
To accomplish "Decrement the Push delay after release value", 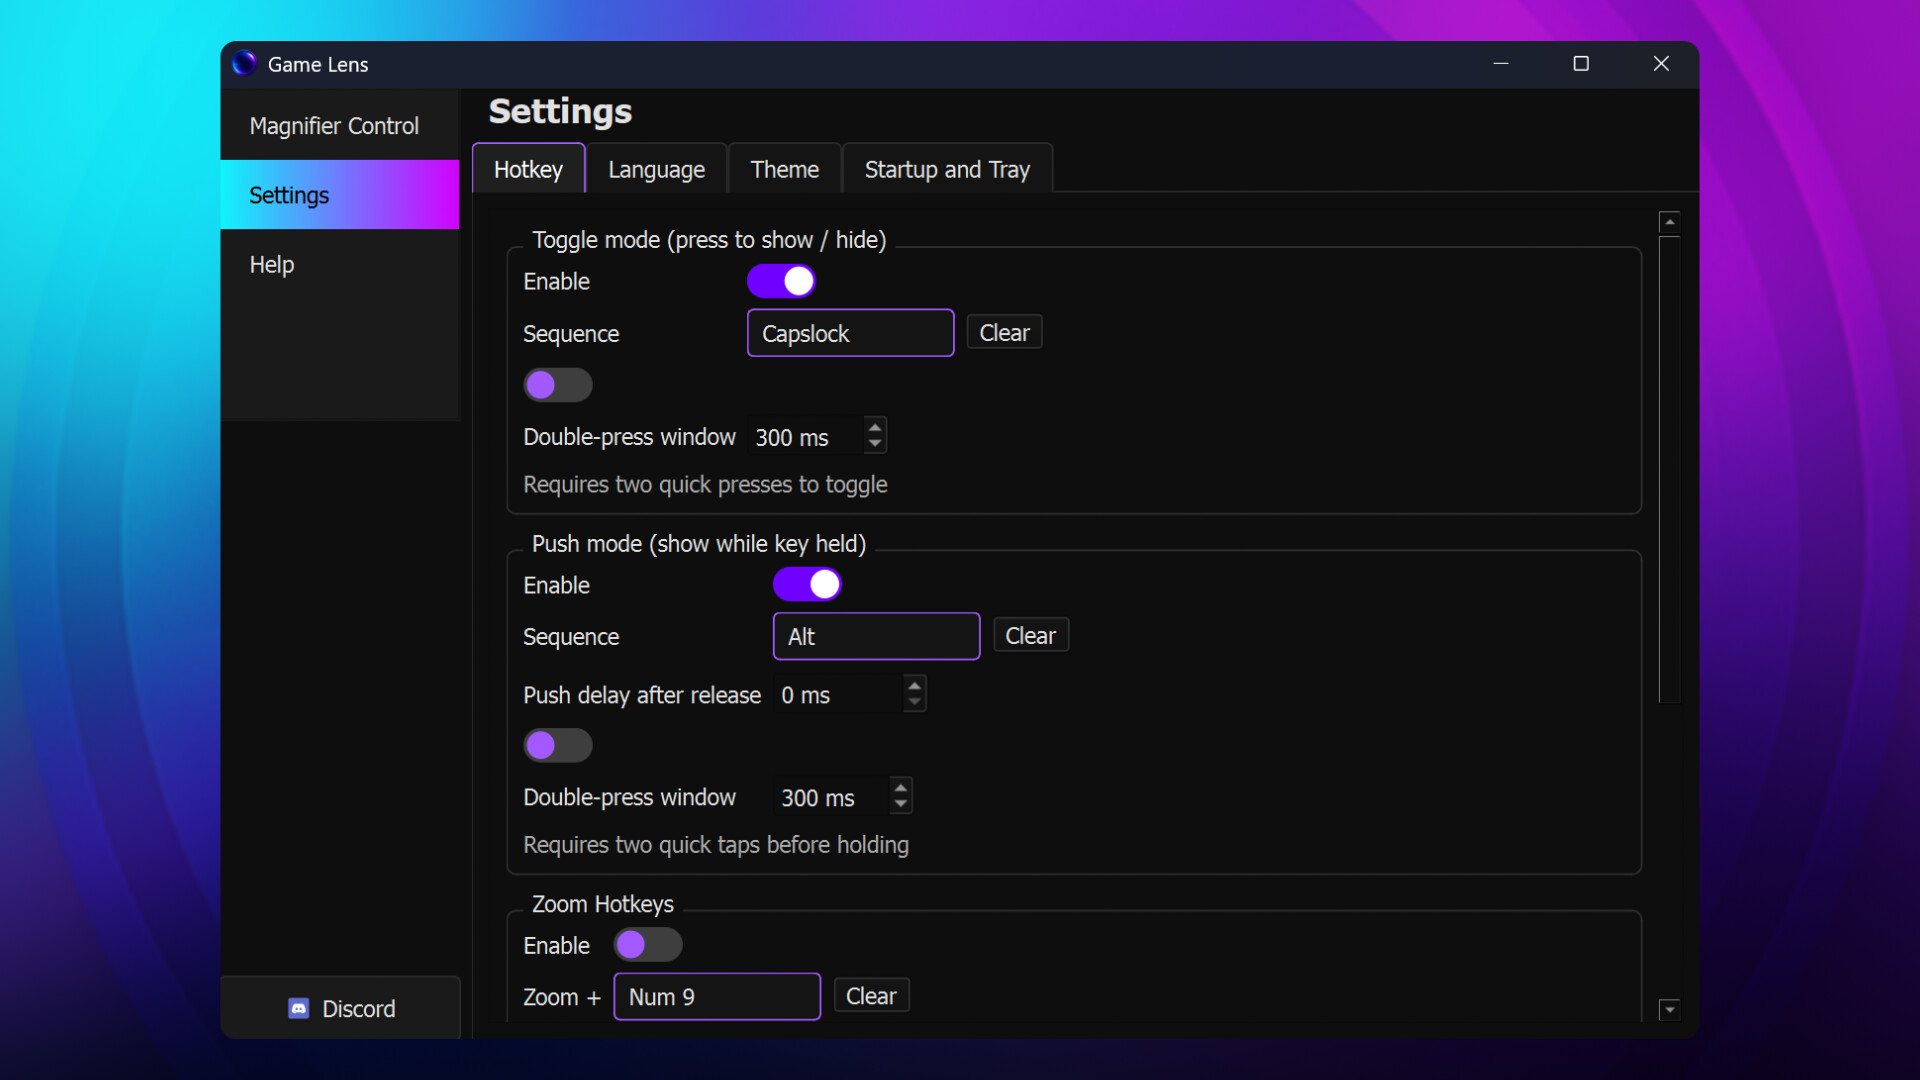I will [x=913, y=701].
